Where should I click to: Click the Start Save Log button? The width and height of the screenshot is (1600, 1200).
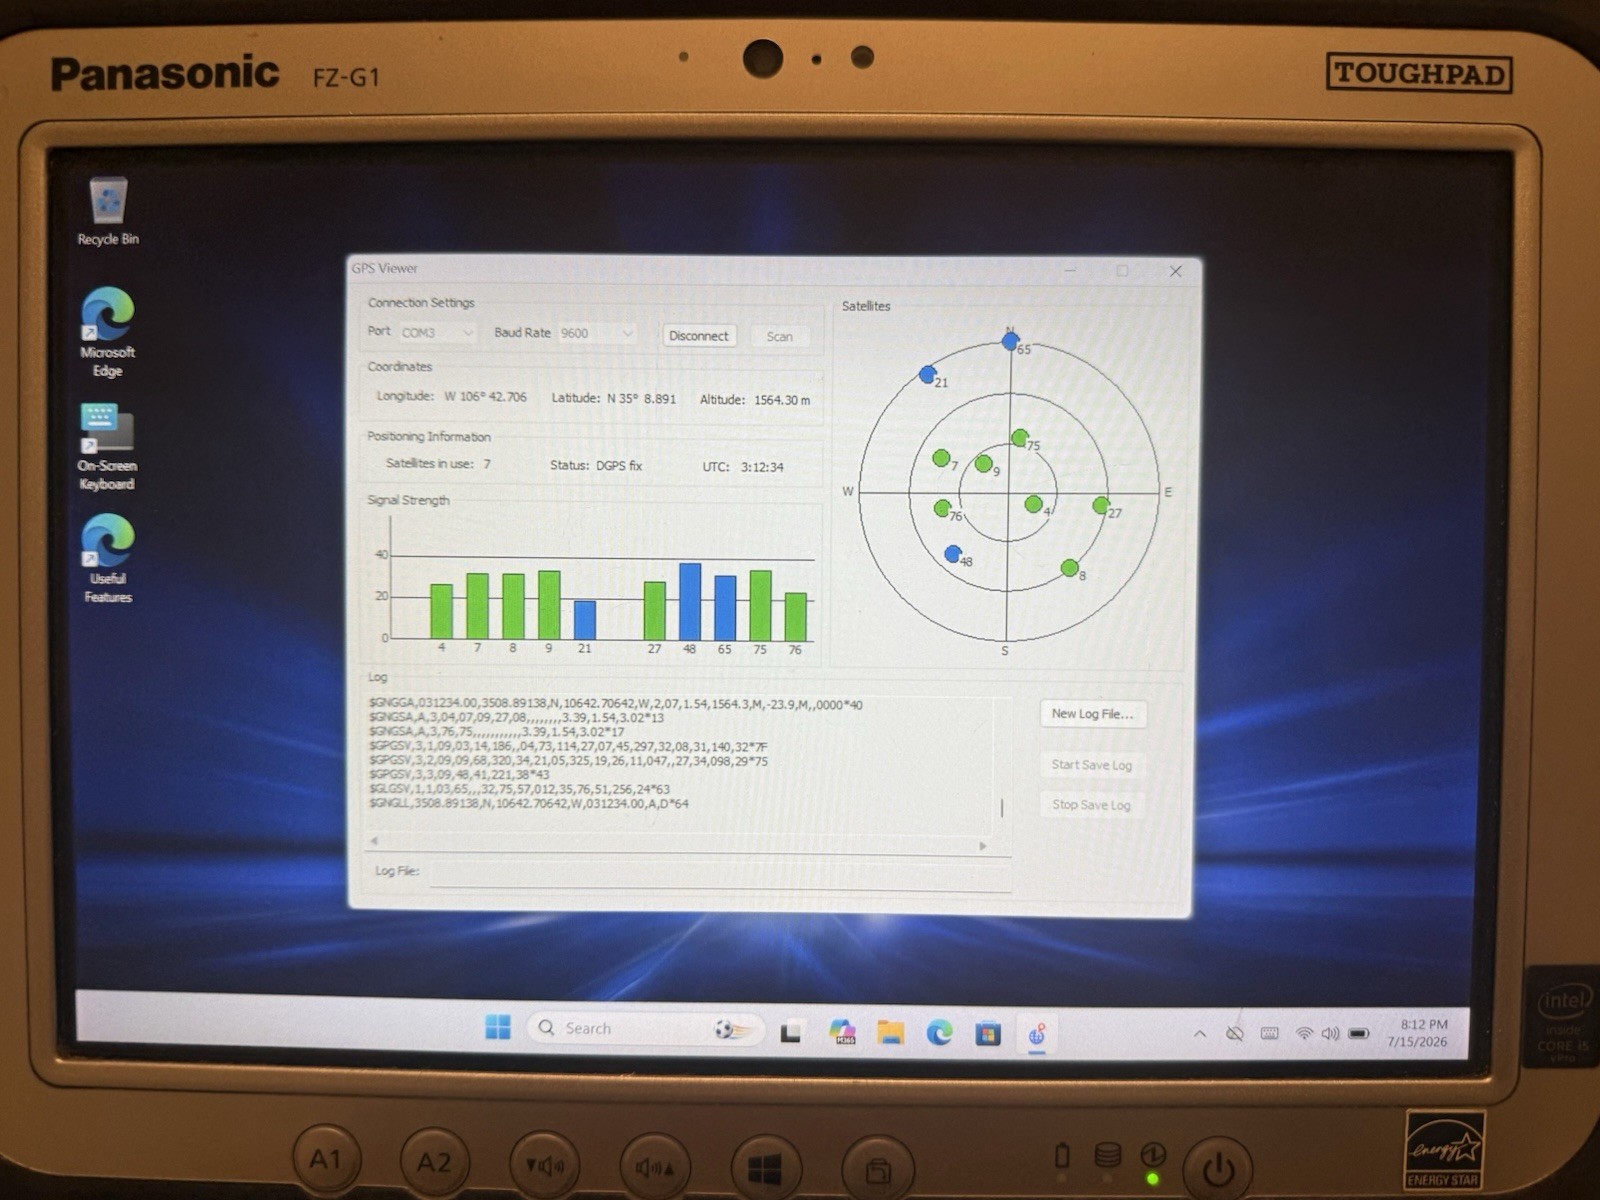[x=1092, y=765]
